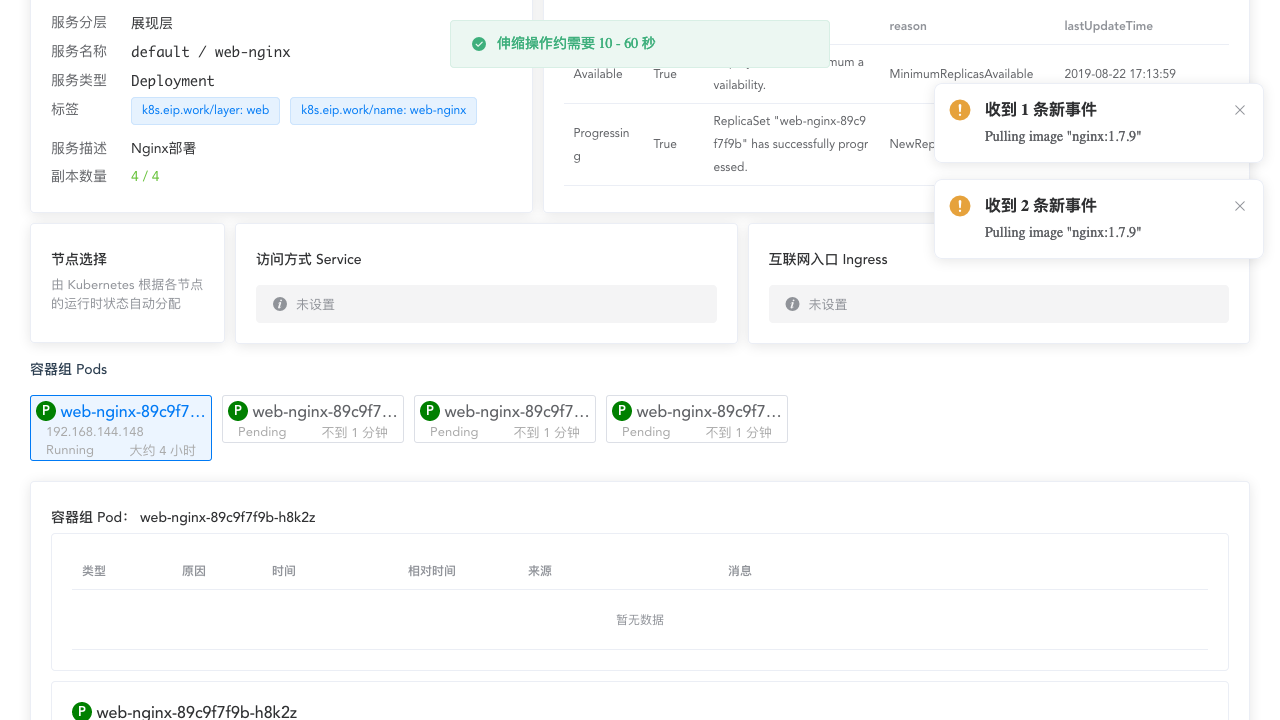
Task: Dismiss the '收到 2 条新事件' notification
Action: pyautogui.click(x=1240, y=206)
